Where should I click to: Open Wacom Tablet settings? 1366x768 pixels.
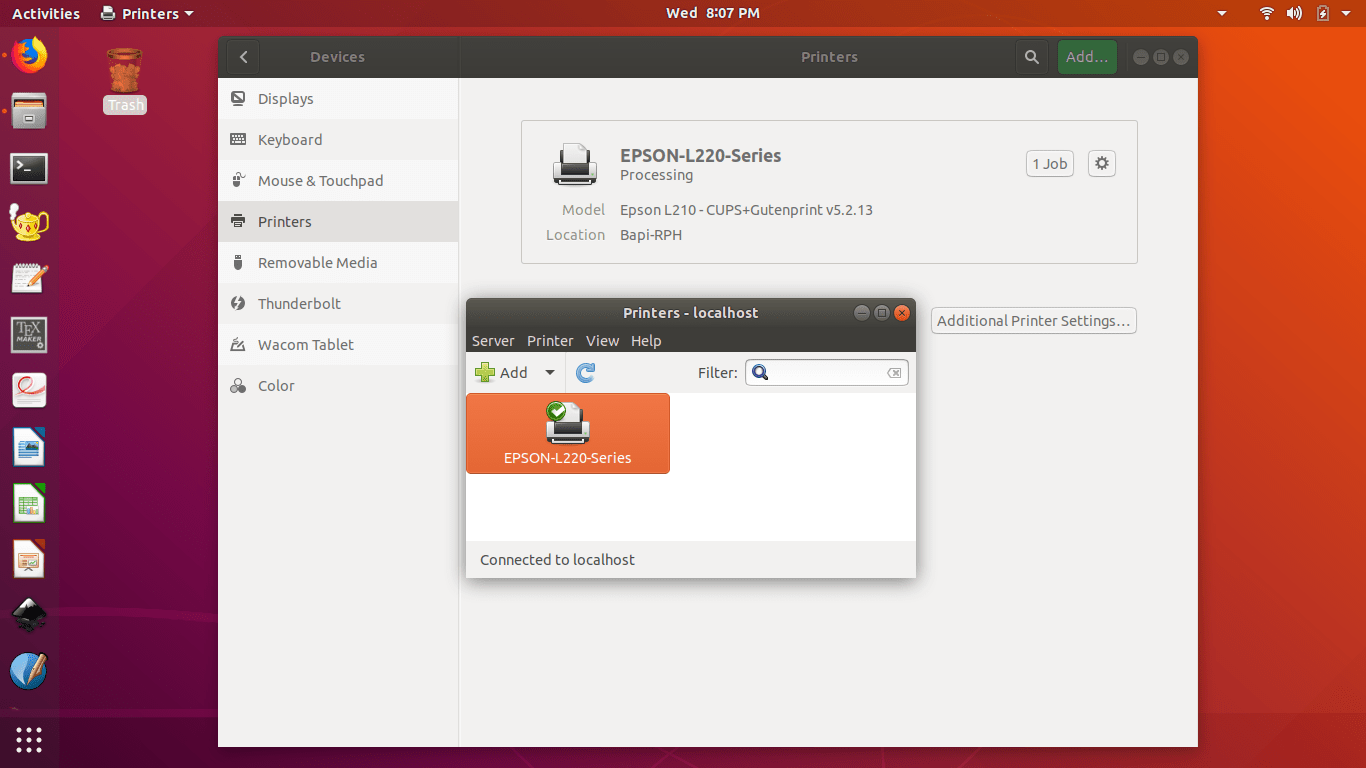338,345
